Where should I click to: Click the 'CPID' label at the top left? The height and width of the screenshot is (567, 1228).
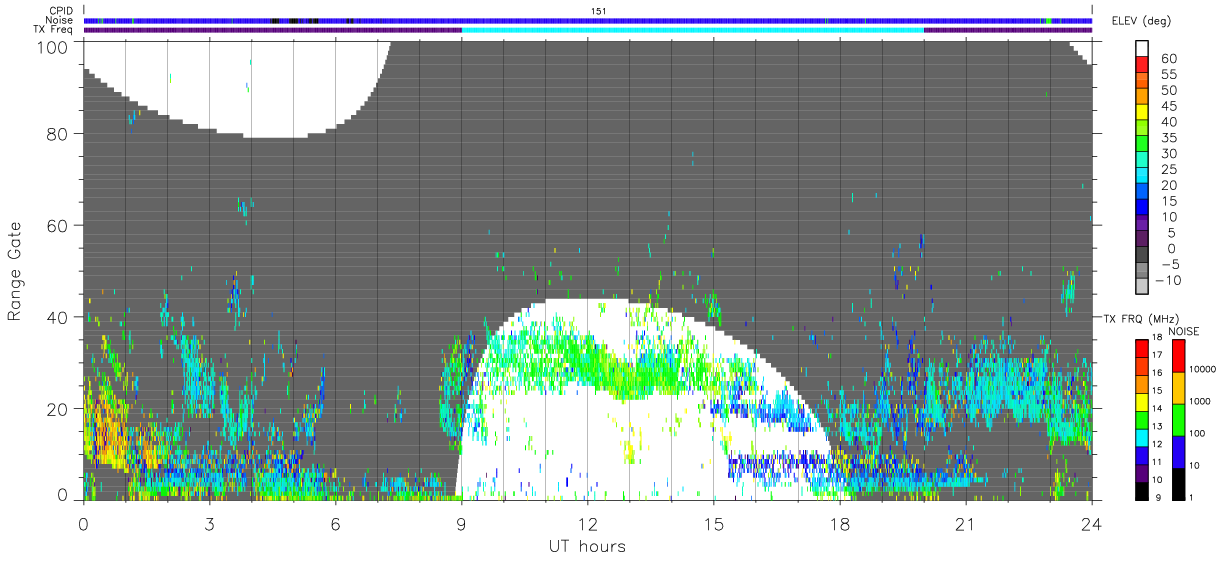pyautogui.click(x=59, y=10)
